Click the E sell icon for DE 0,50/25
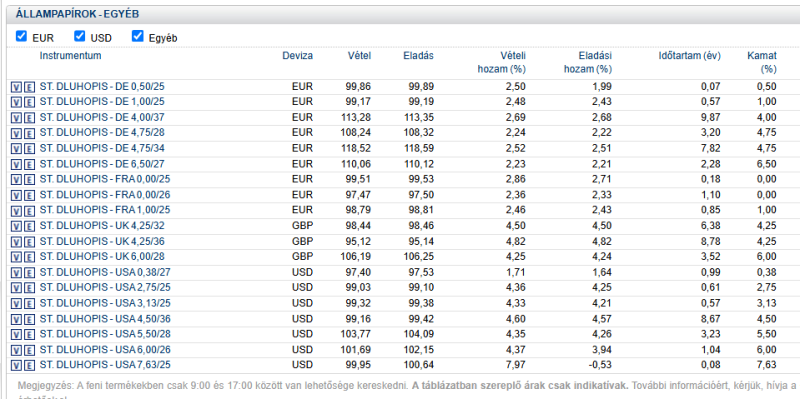This screenshot has width=800, height=399. pos(29,87)
